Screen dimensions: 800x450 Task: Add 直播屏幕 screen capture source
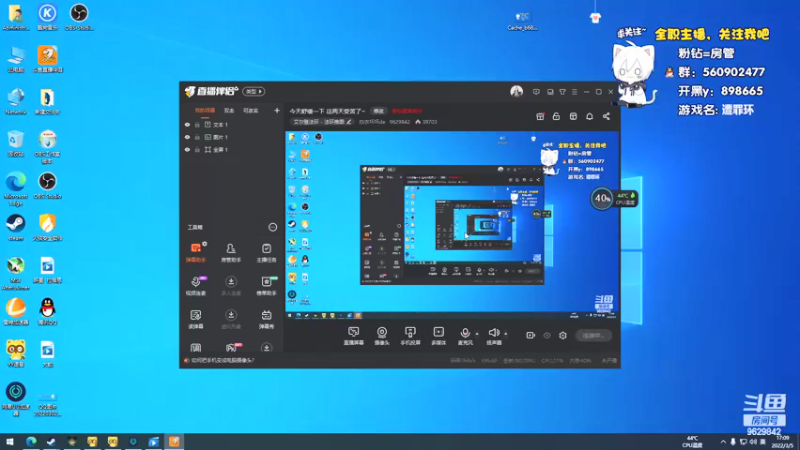coord(353,336)
